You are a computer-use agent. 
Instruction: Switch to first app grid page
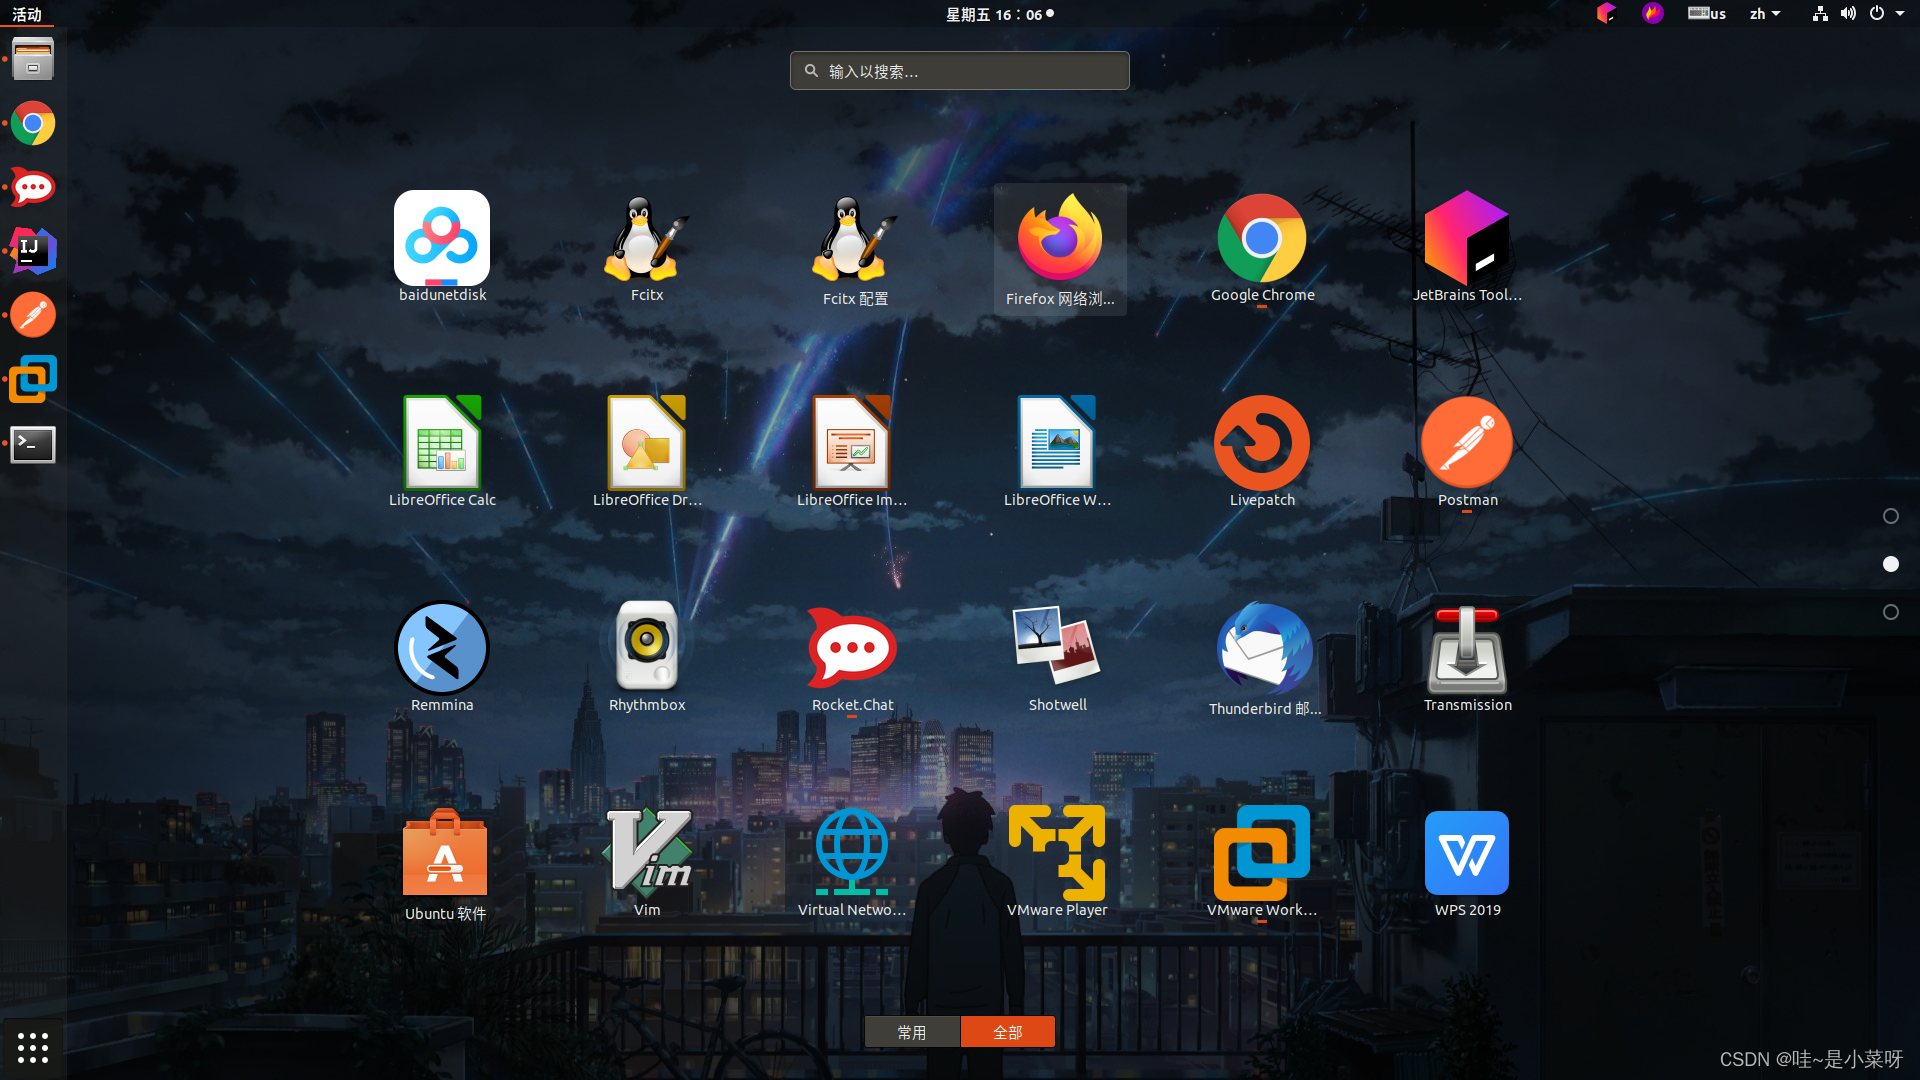tap(1890, 516)
